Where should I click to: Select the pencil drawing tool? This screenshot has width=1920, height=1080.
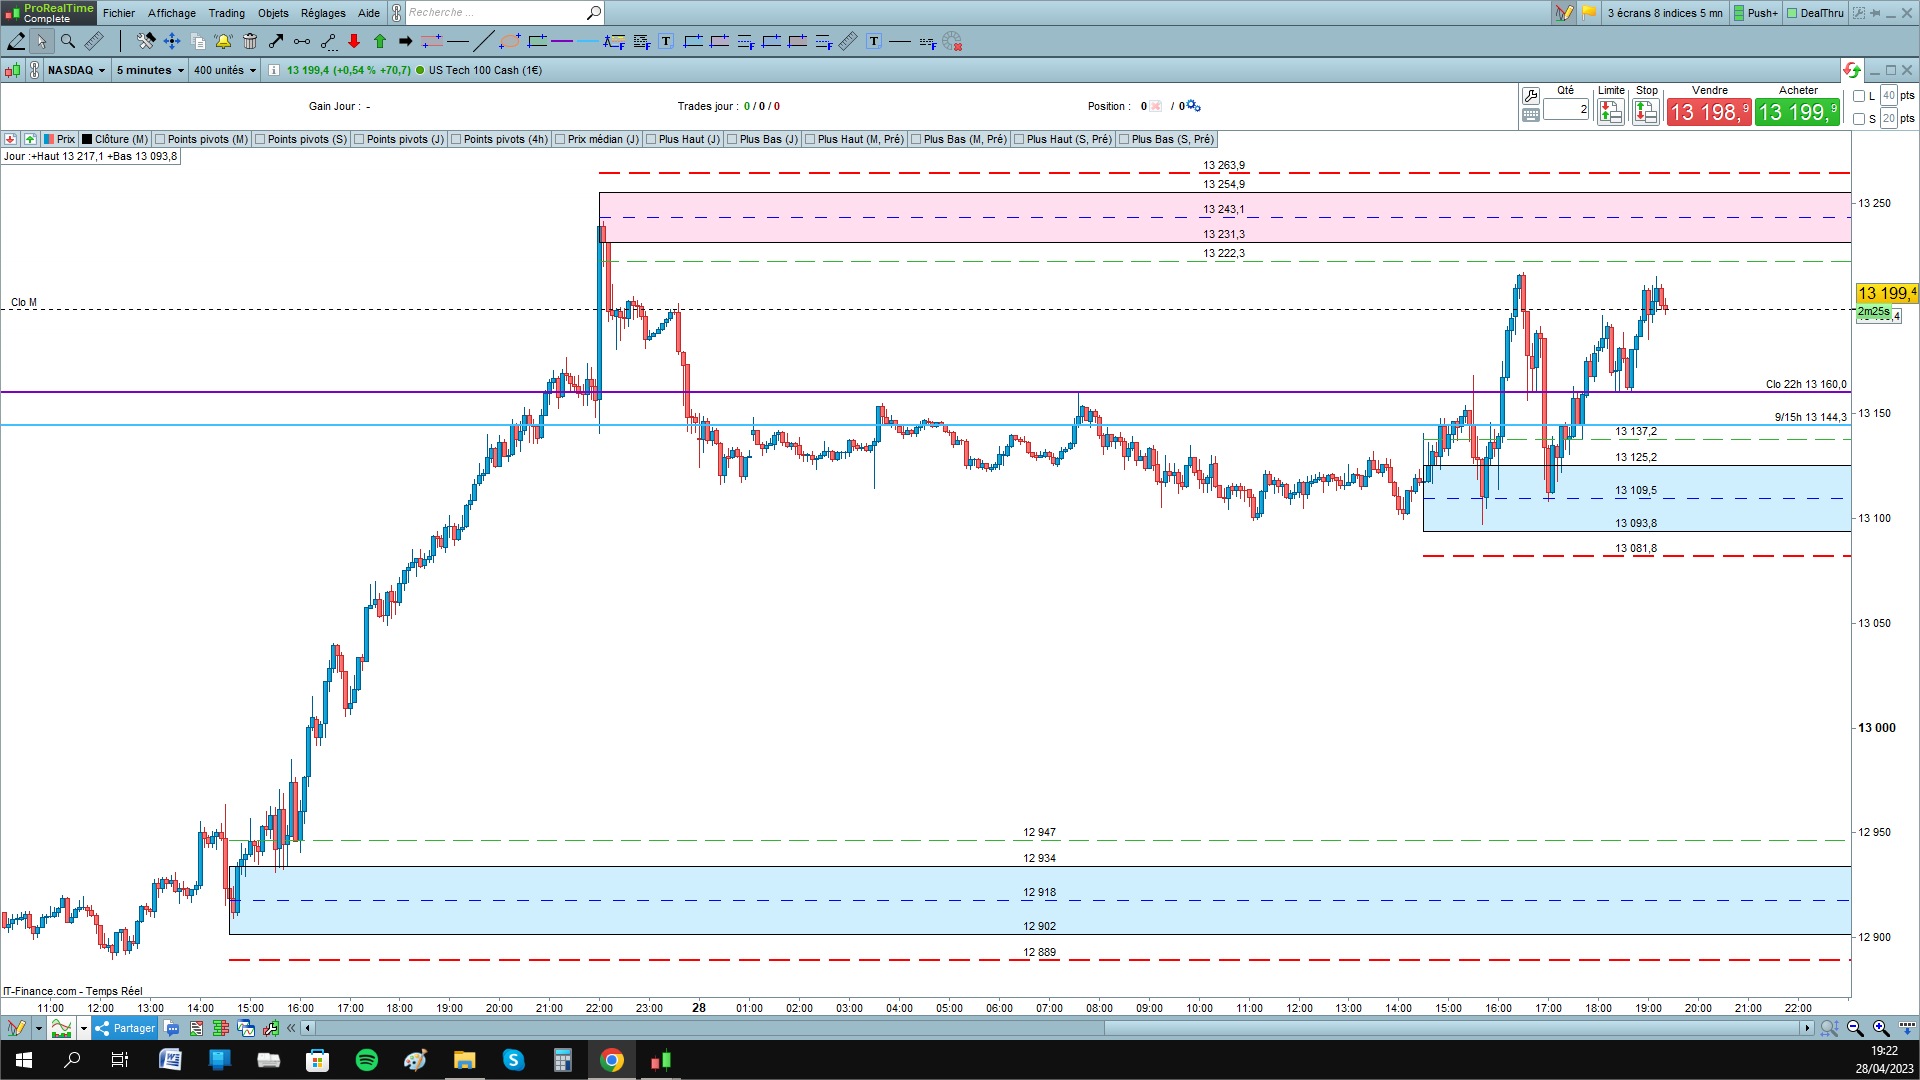coord(16,41)
